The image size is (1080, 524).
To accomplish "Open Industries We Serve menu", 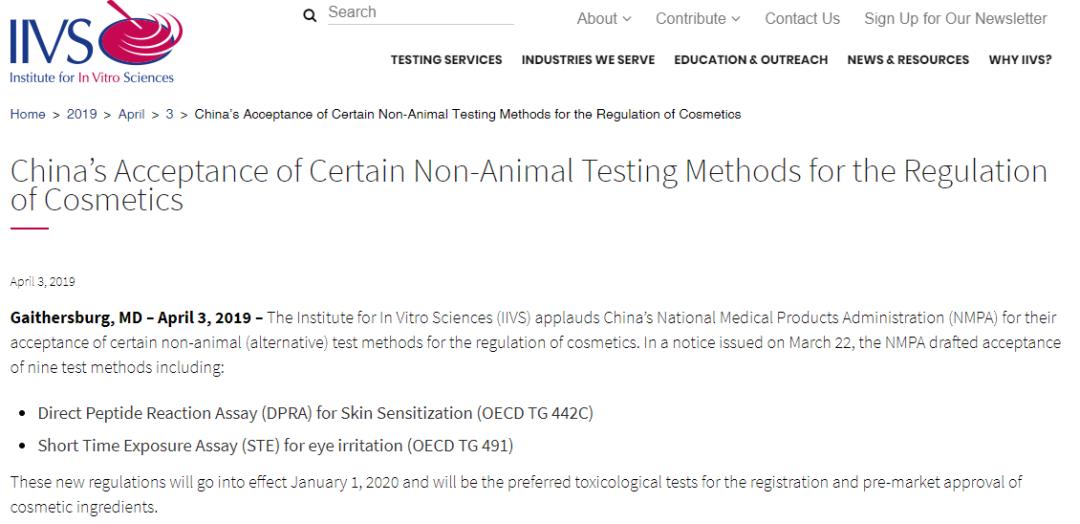I will coord(588,60).
